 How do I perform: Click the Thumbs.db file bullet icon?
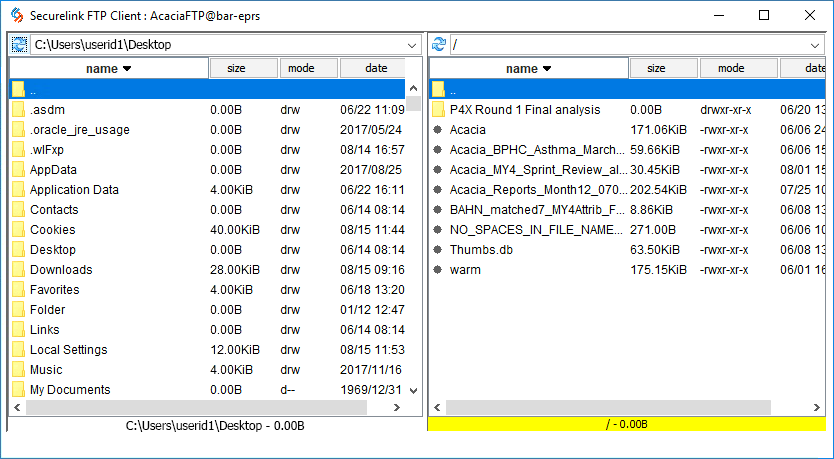coord(438,250)
